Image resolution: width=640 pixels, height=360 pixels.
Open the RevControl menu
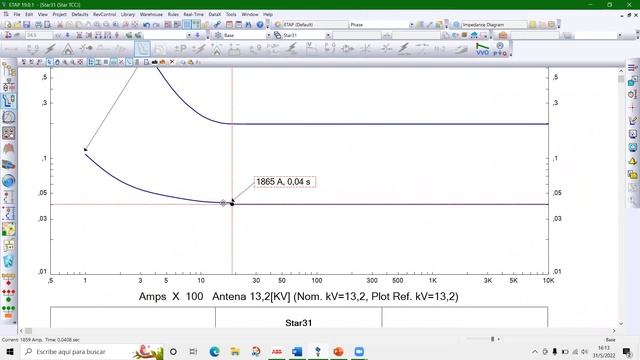point(104,14)
